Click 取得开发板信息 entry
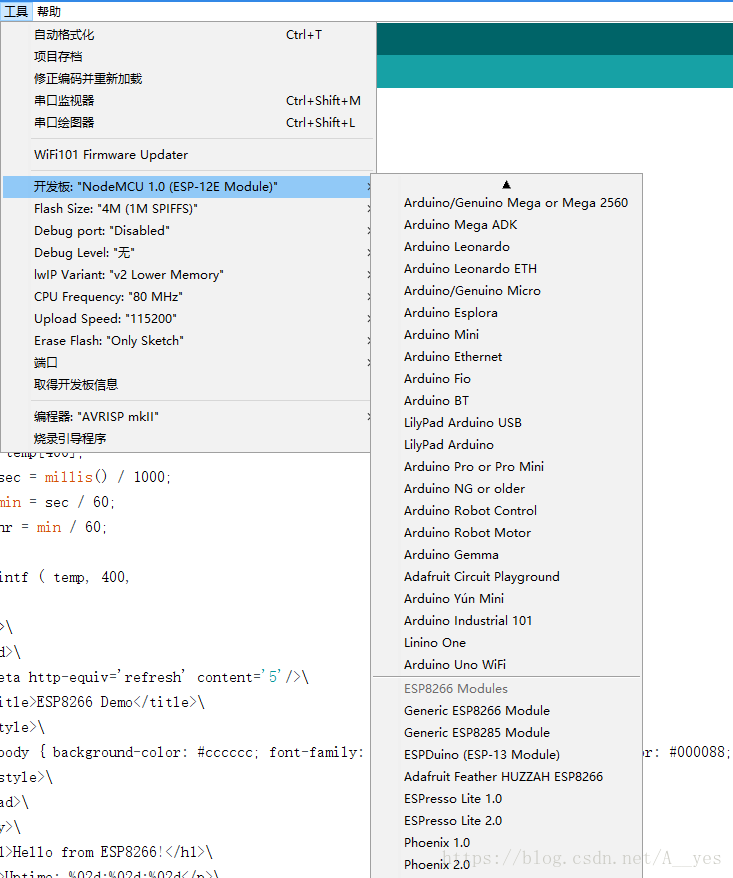Viewport: 733px width, 878px height. tap(187, 385)
